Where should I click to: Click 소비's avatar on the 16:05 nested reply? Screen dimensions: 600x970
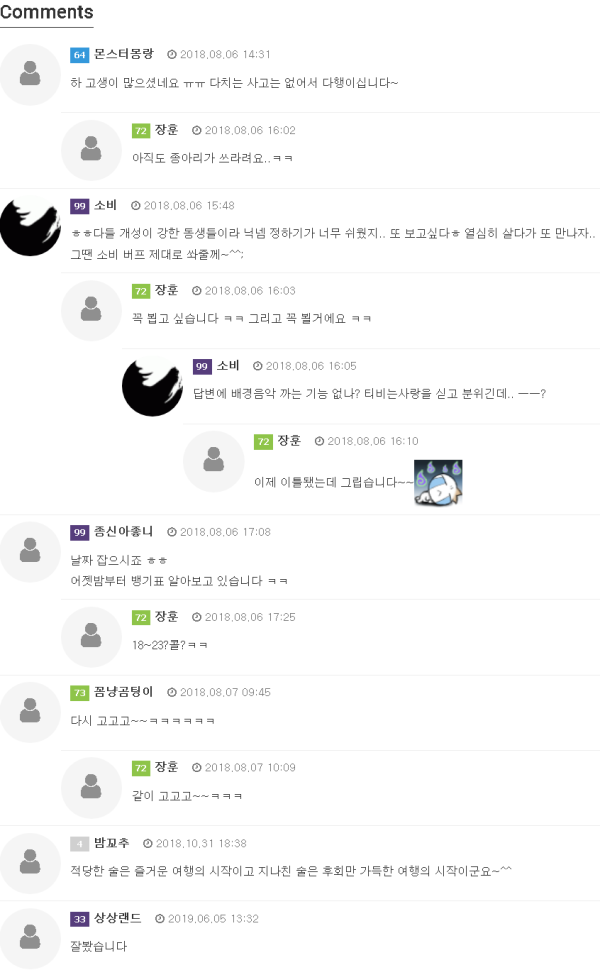[152, 386]
